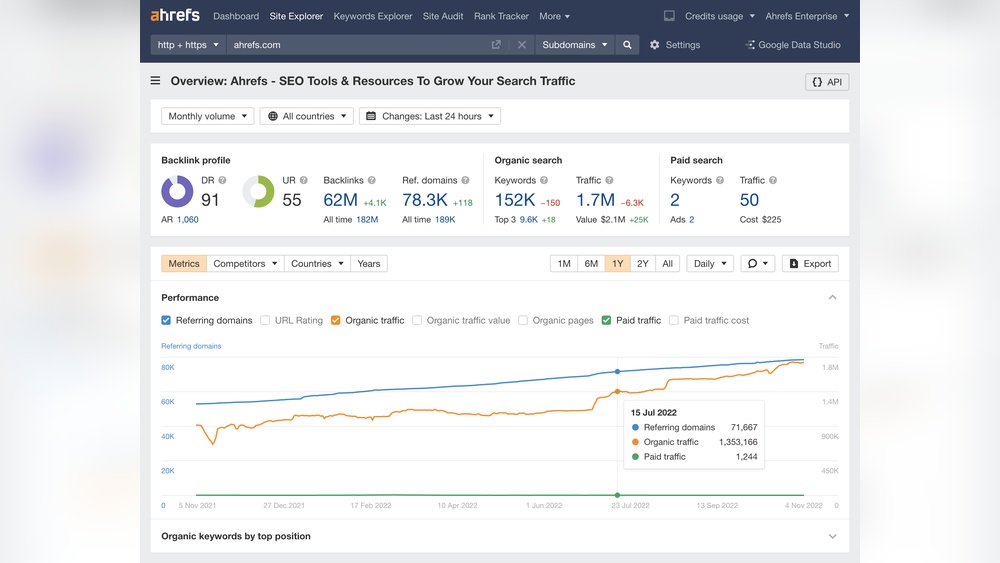The height and width of the screenshot is (563, 1000).
Task: Open the annotations comment bubble dropdown
Action: (758, 263)
